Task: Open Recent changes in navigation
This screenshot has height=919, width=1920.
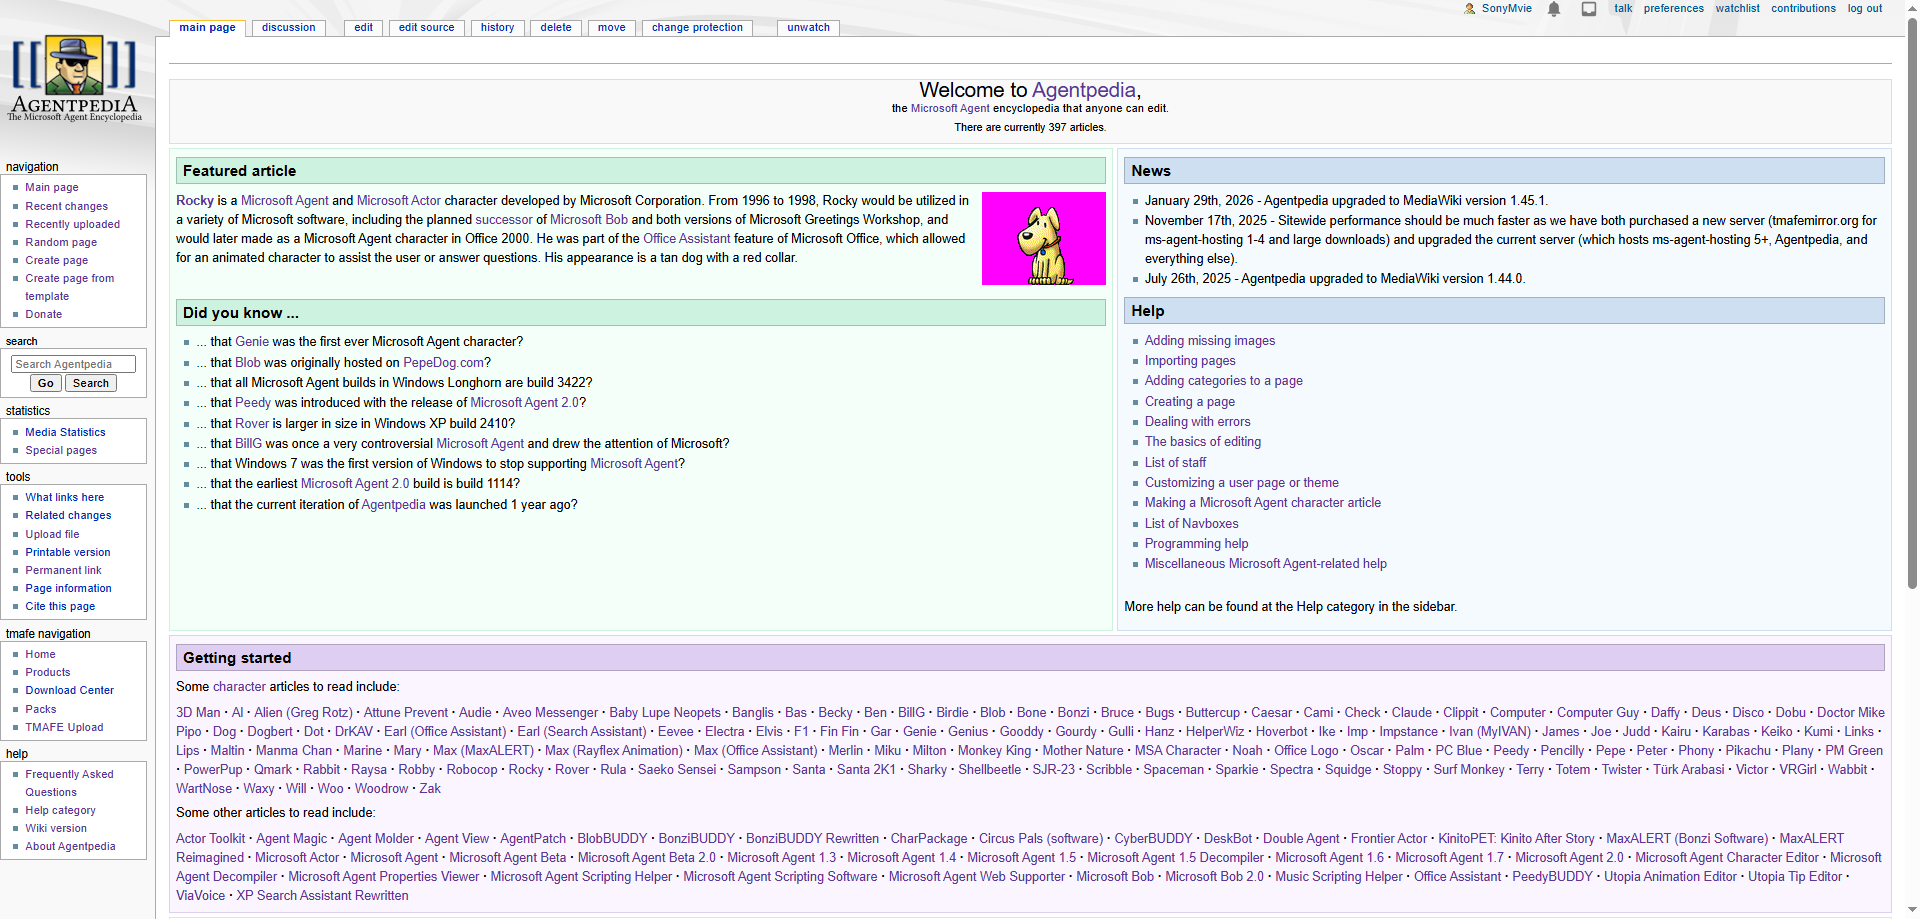Action: [66, 206]
